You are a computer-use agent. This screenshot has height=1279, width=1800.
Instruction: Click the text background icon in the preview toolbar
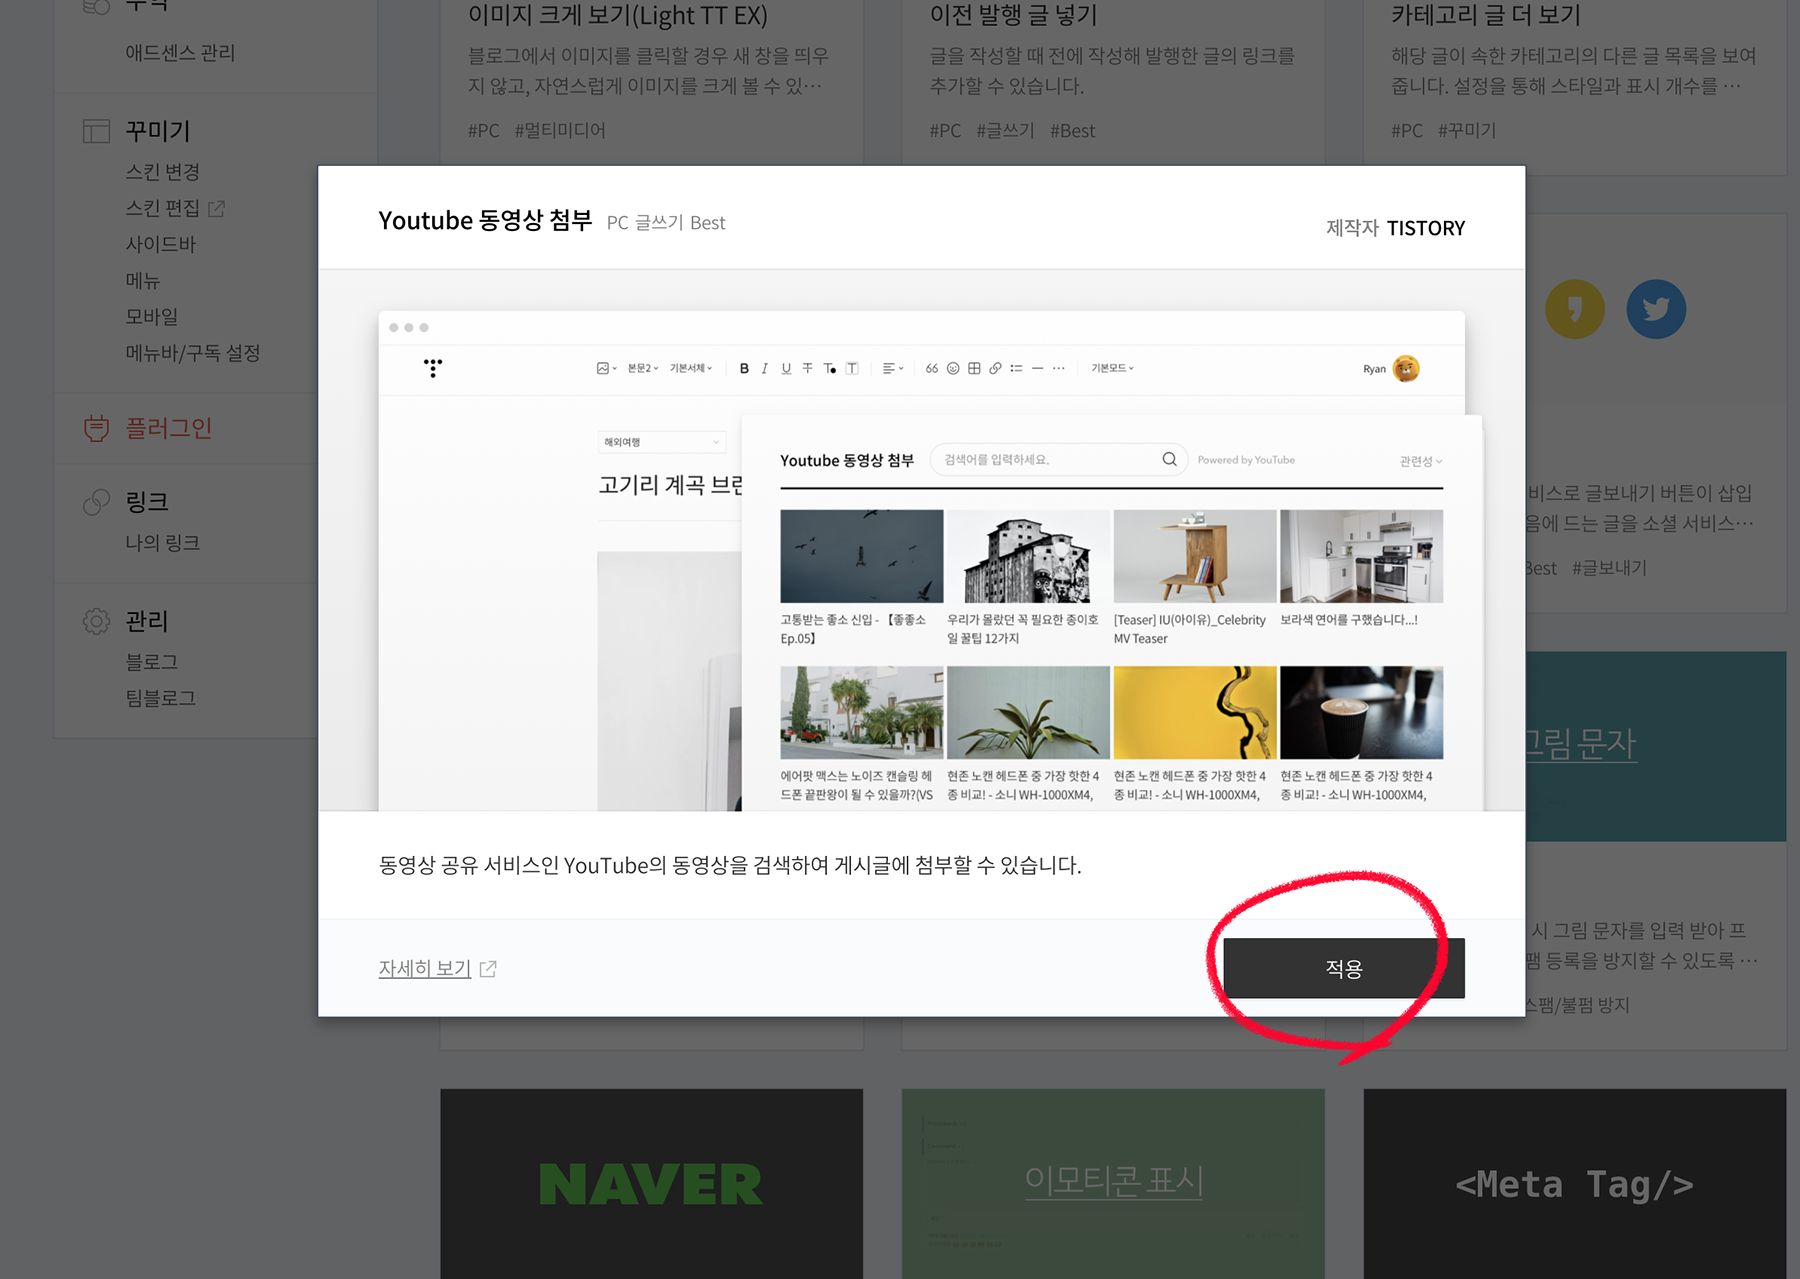(x=852, y=368)
